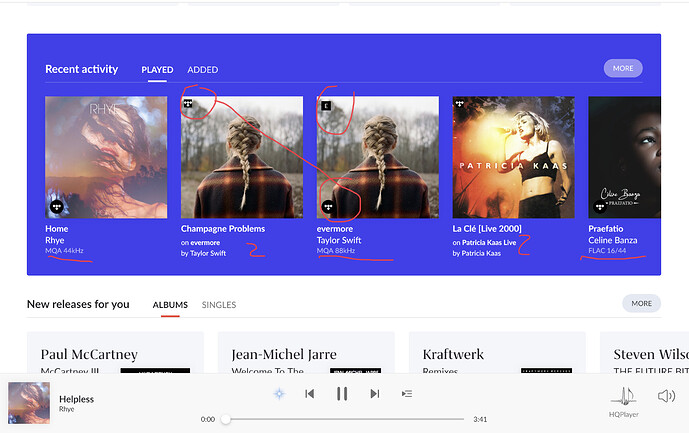The height and width of the screenshot is (433, 689).
Task: Click TIDAL badge on La Clé cover
Action: pos(460,104)
